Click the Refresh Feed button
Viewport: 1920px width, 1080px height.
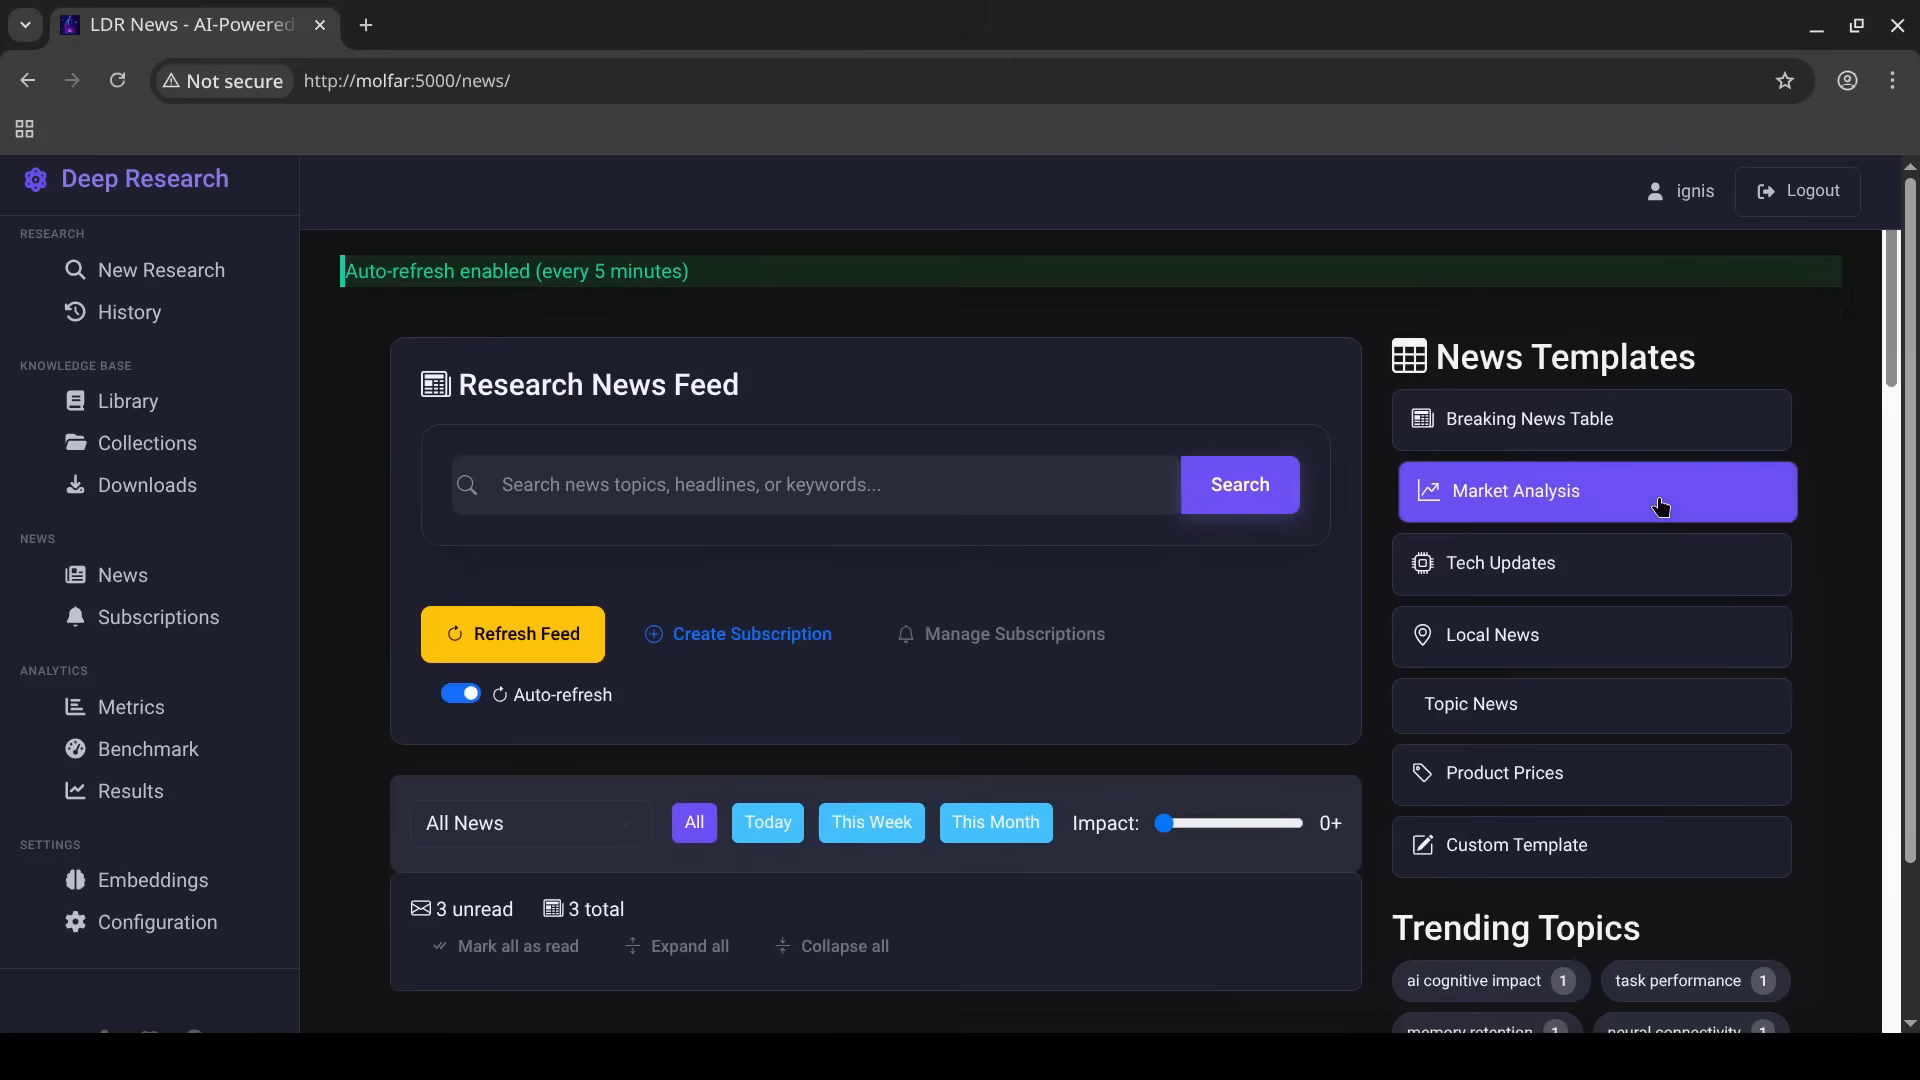pyautogui.click(x=513, y=634)
